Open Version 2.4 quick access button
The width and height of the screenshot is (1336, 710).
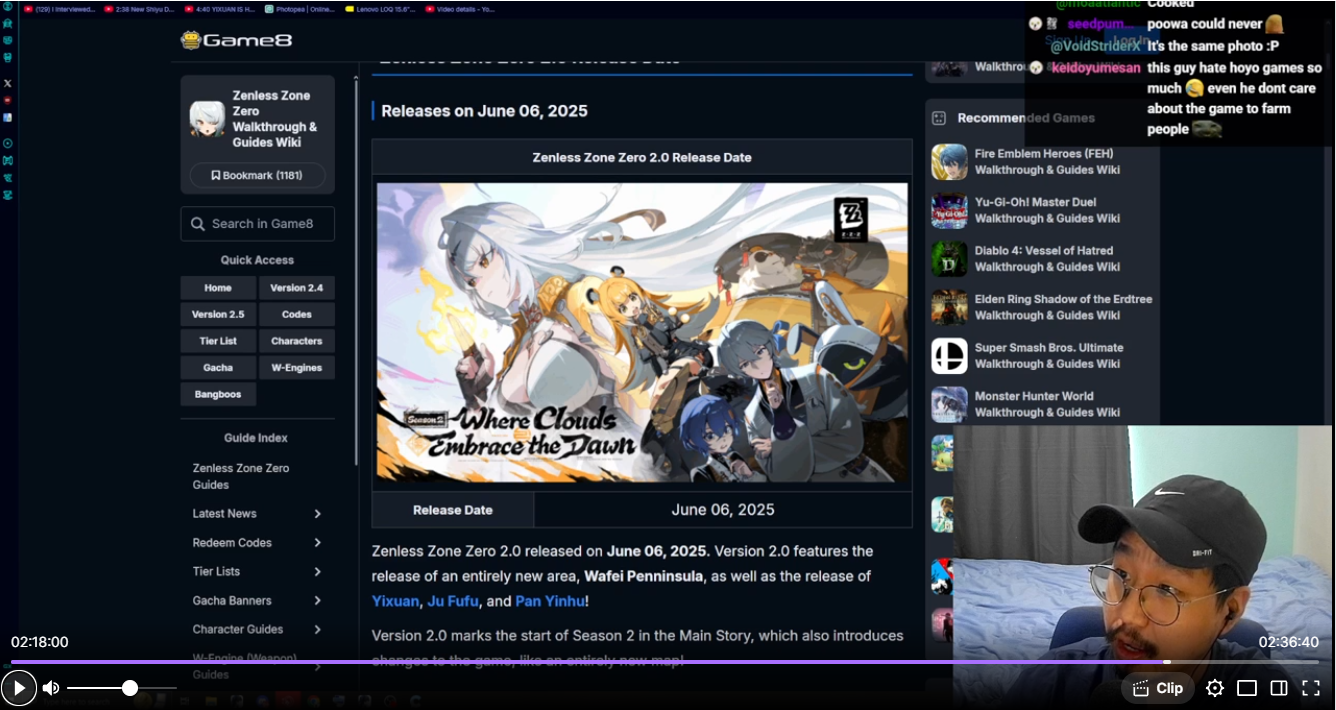click(297, 288)
